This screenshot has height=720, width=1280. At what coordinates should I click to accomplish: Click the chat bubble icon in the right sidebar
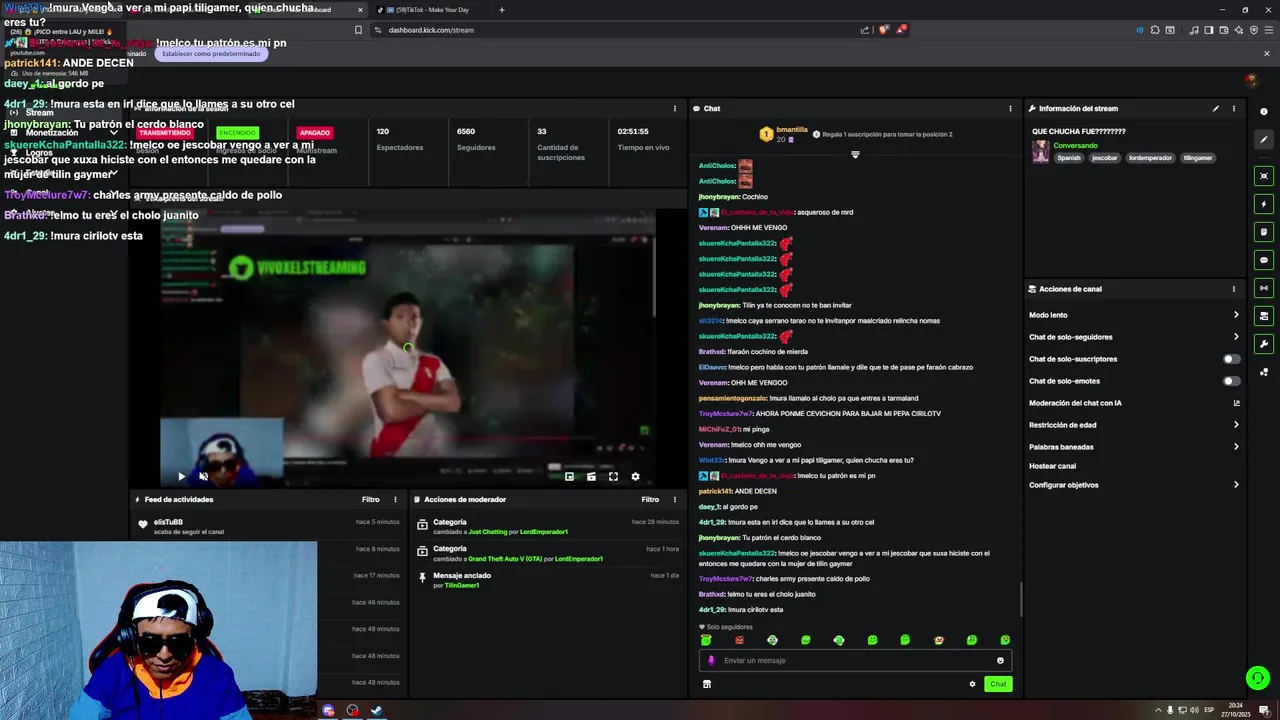tap(1264, 260)
